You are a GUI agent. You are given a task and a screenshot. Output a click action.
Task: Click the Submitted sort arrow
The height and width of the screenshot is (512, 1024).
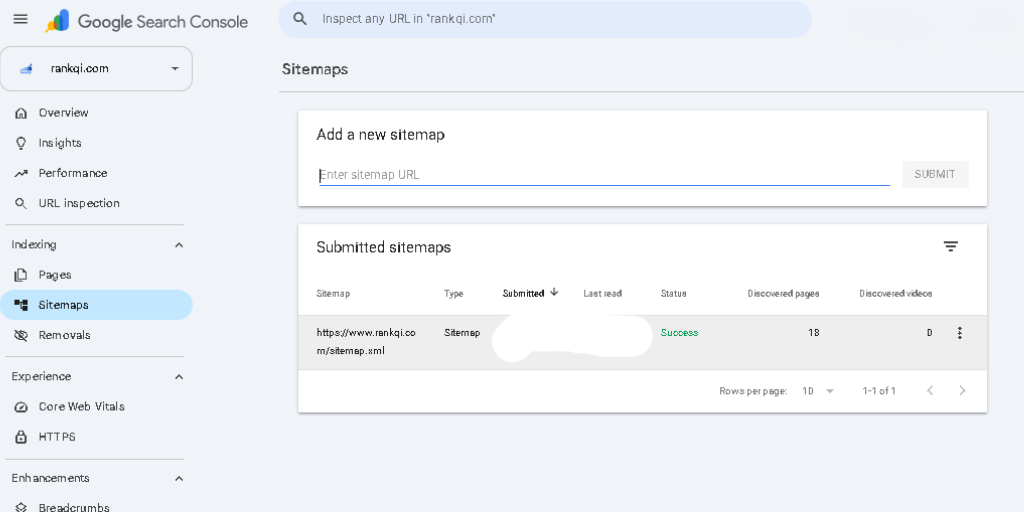(x=554, y=293)
